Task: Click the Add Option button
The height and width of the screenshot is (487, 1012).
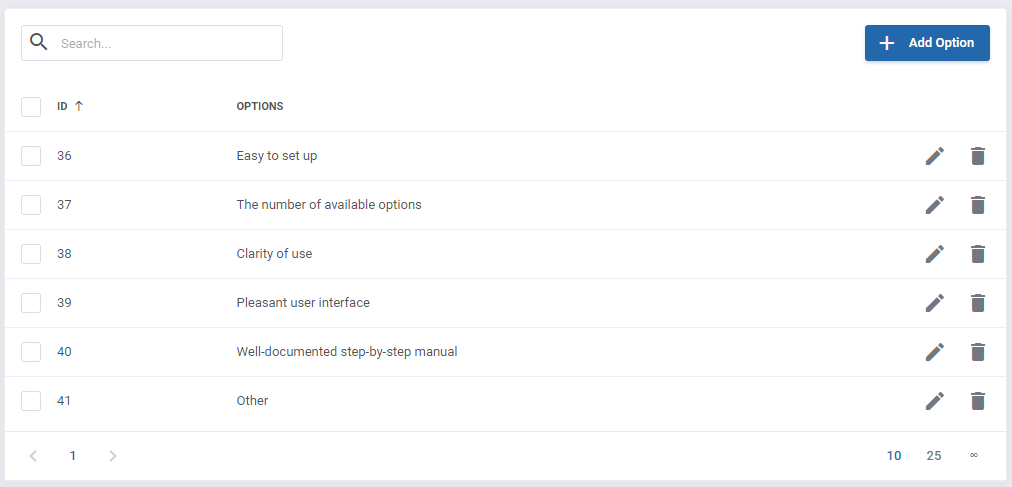Action: 927,43
